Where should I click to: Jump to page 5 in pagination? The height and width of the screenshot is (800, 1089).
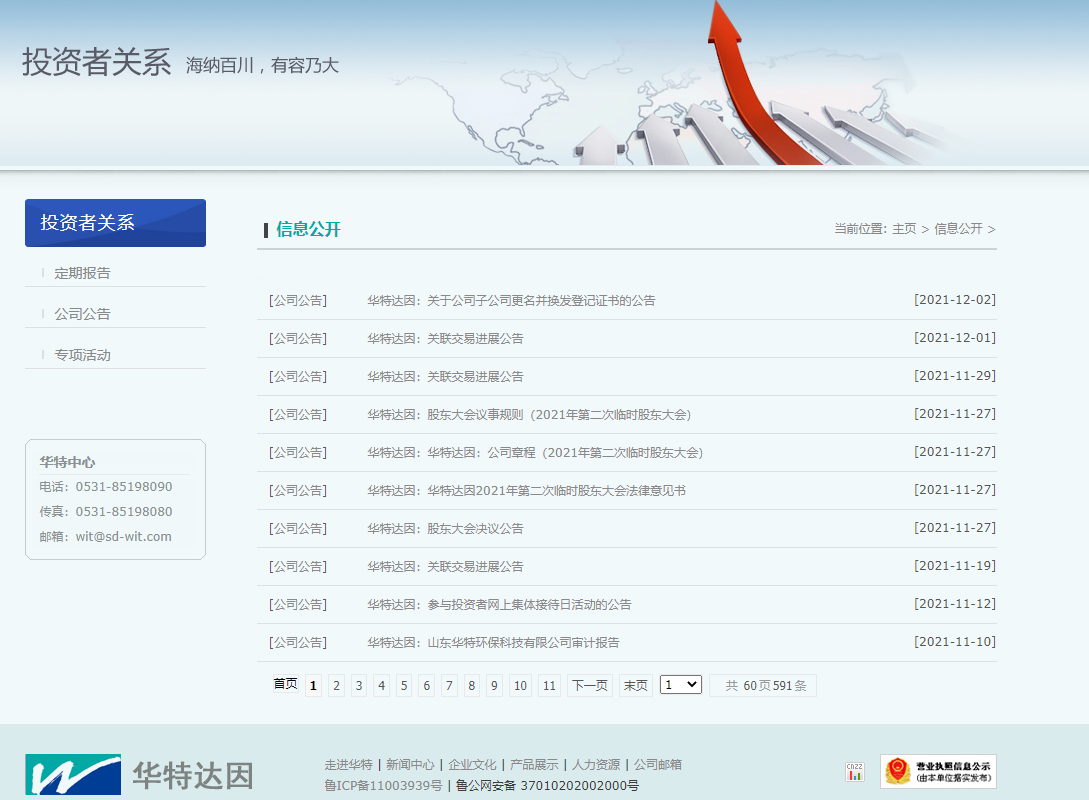click(x=404, y=685)
